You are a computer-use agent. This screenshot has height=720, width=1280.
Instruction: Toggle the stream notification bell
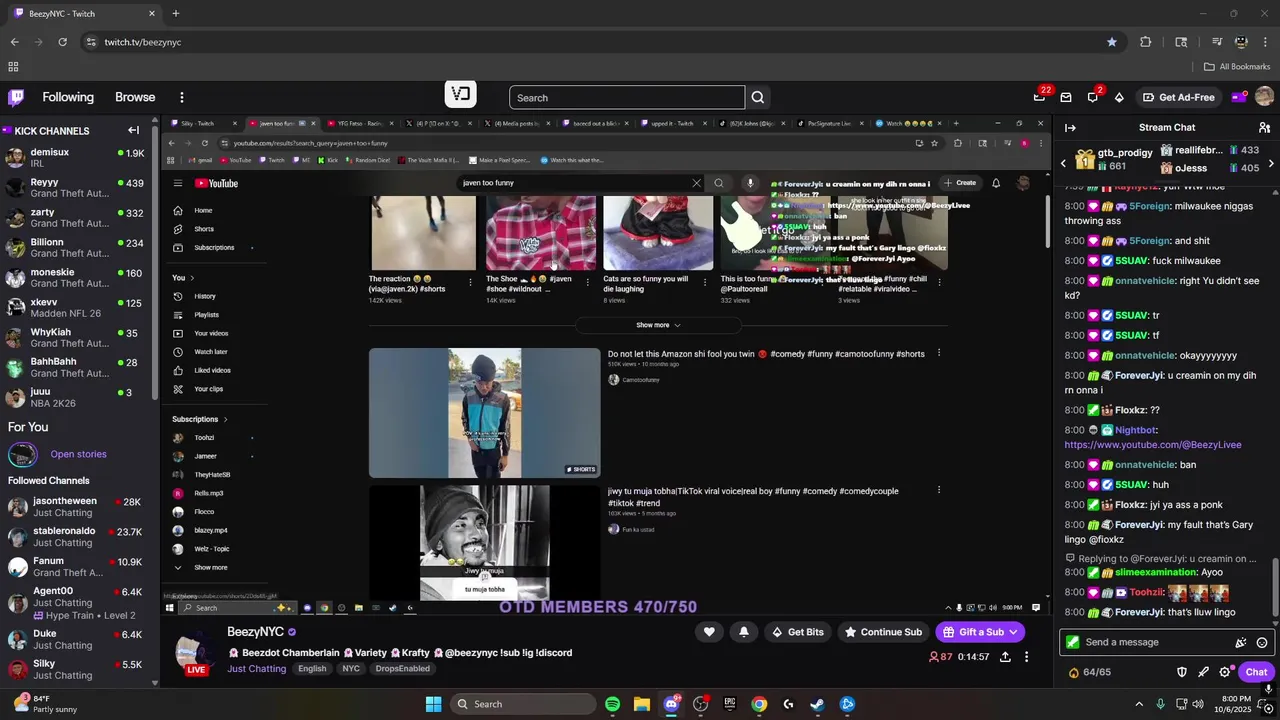coord(743,632)
